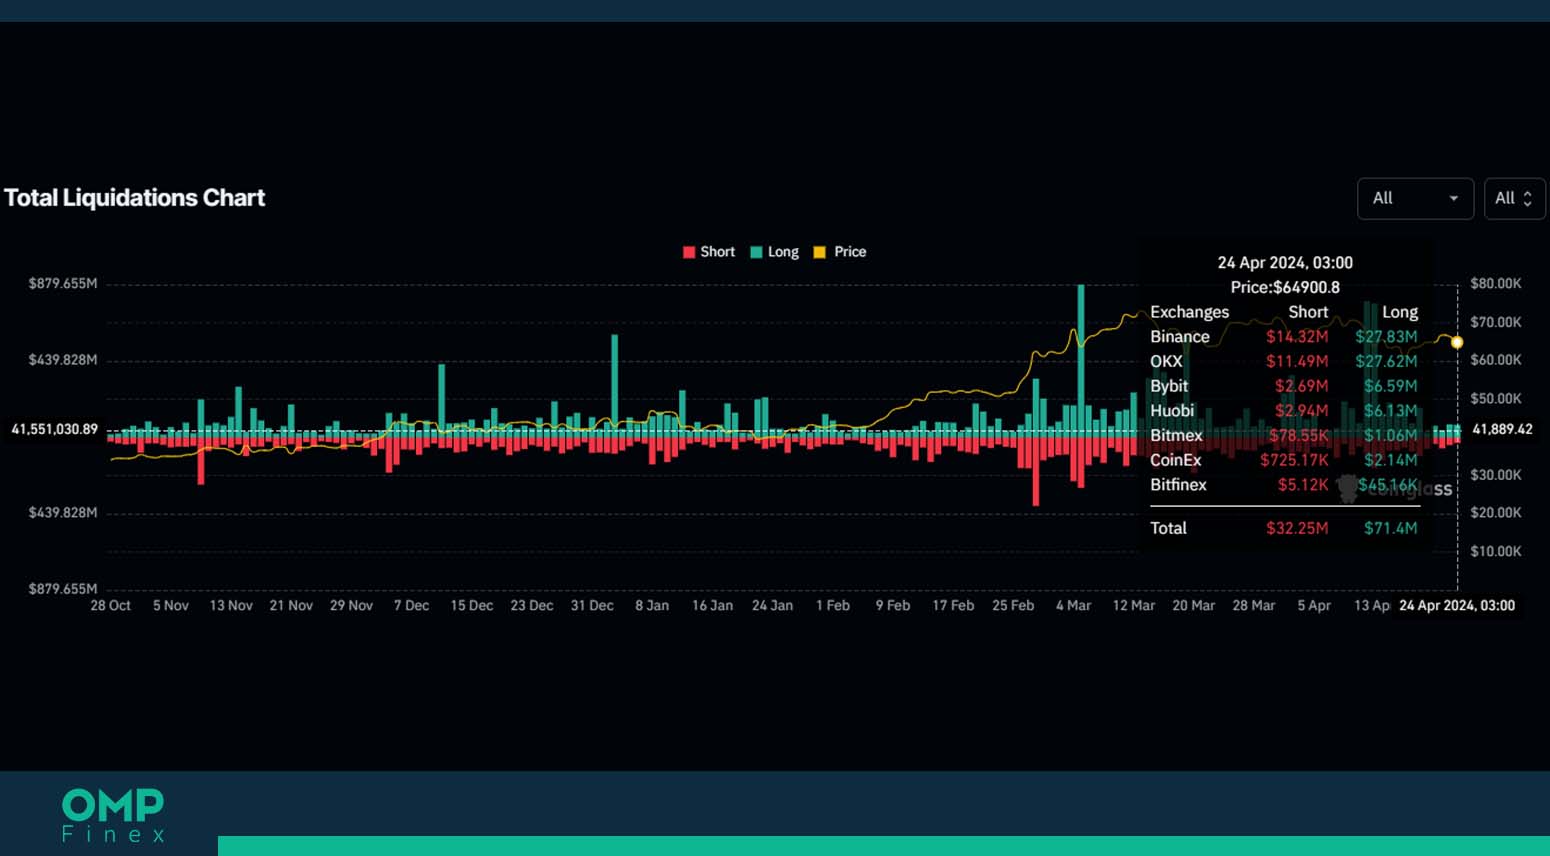Viewport: 1550px width, 856px height.
Task: Click the yellow price point marker
Action: [x=1457, y=342]
